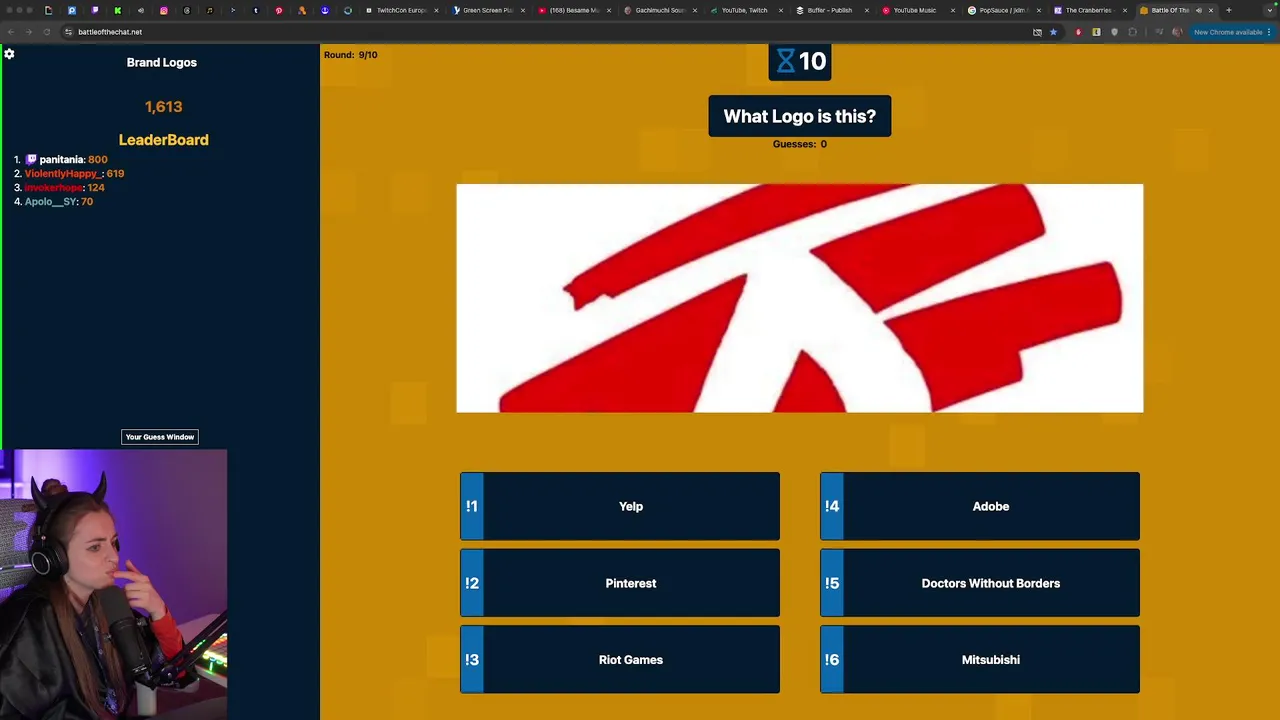Image resolution: width=1280 pixels, height=720 pixels.
Task: Switch to Buffer – Publish tab
Action: pyautogui.click(x=830, y=10)
